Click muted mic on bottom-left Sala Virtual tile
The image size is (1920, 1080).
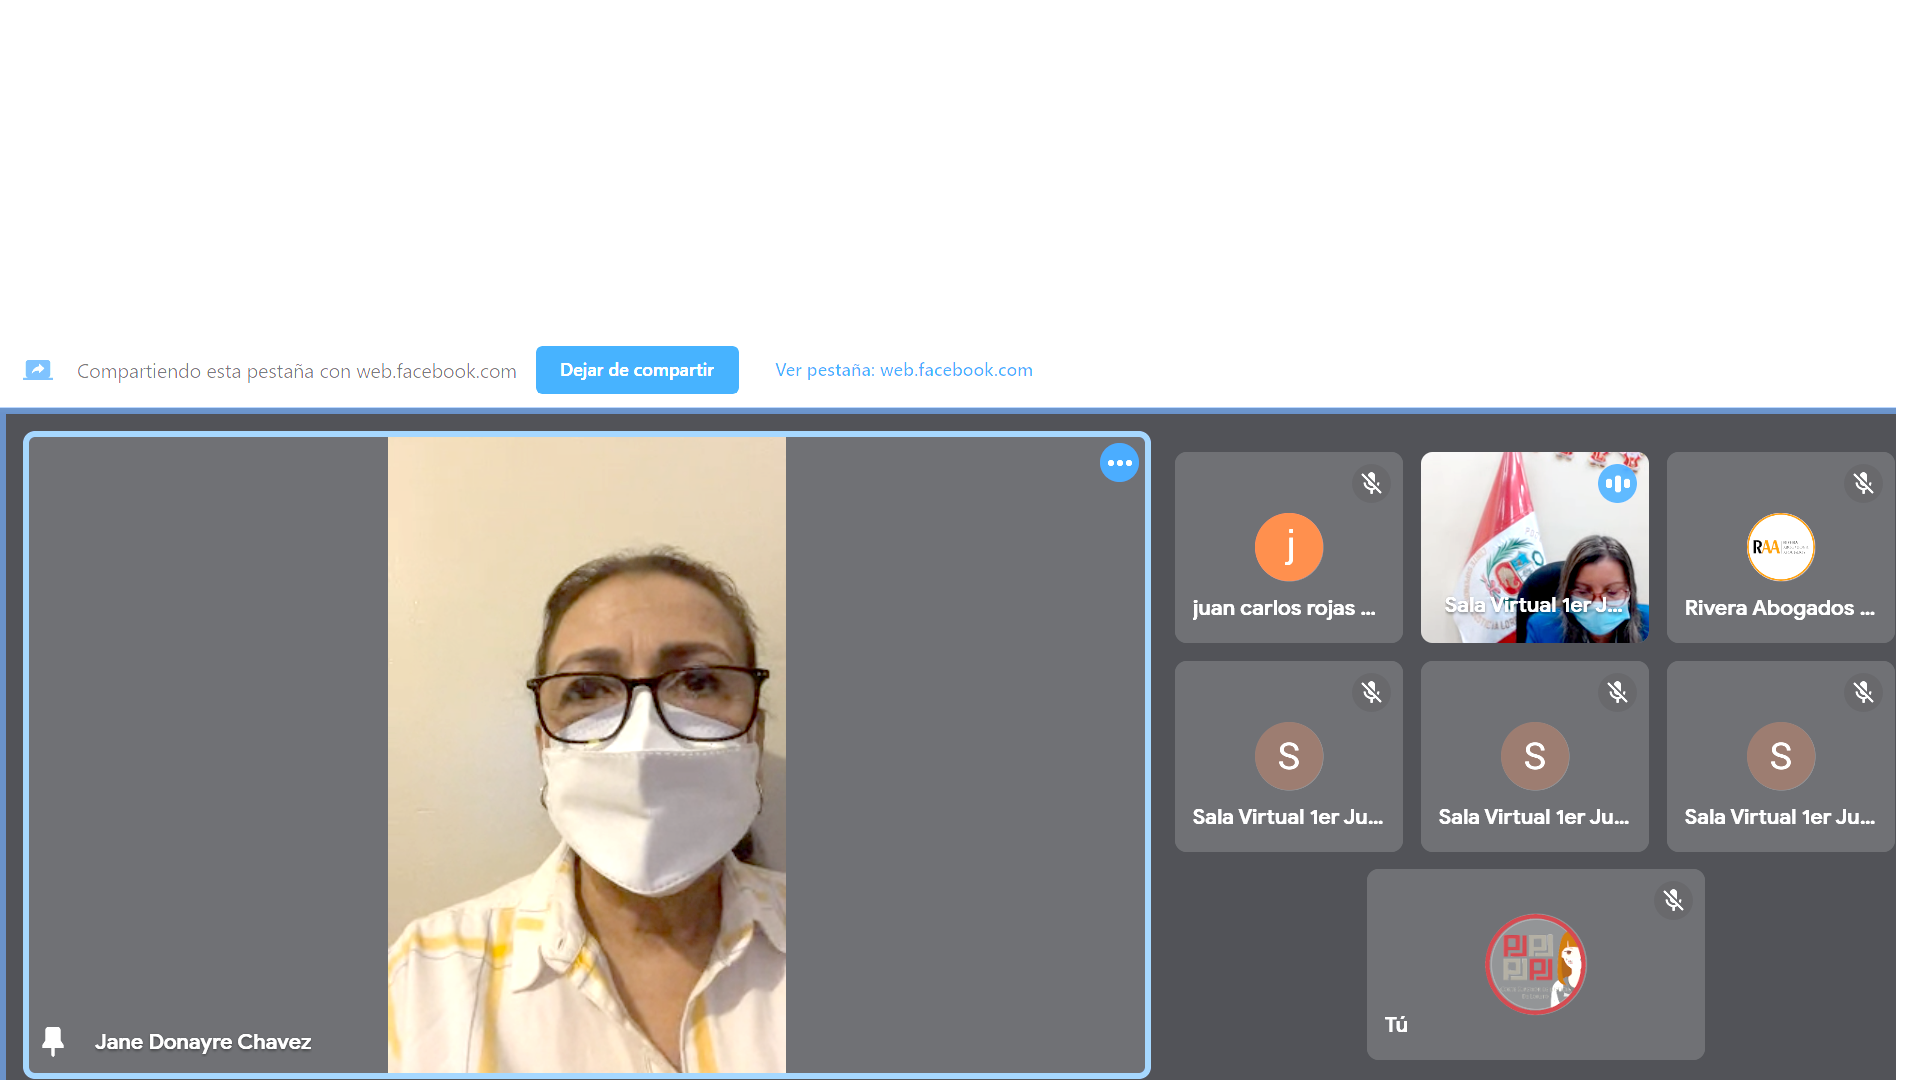click(1371, 692)
